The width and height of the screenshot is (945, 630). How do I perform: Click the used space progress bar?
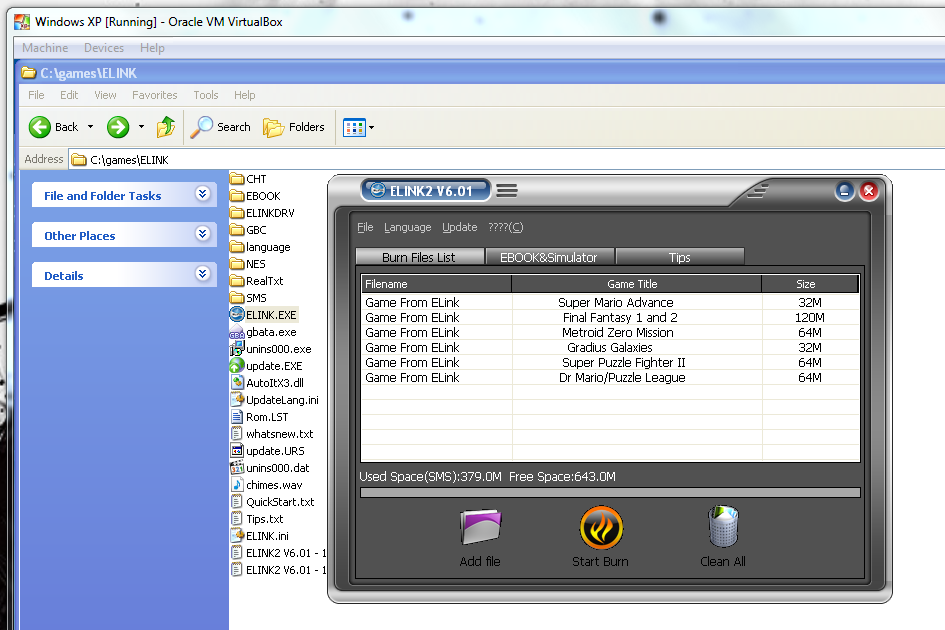(610, 493)
